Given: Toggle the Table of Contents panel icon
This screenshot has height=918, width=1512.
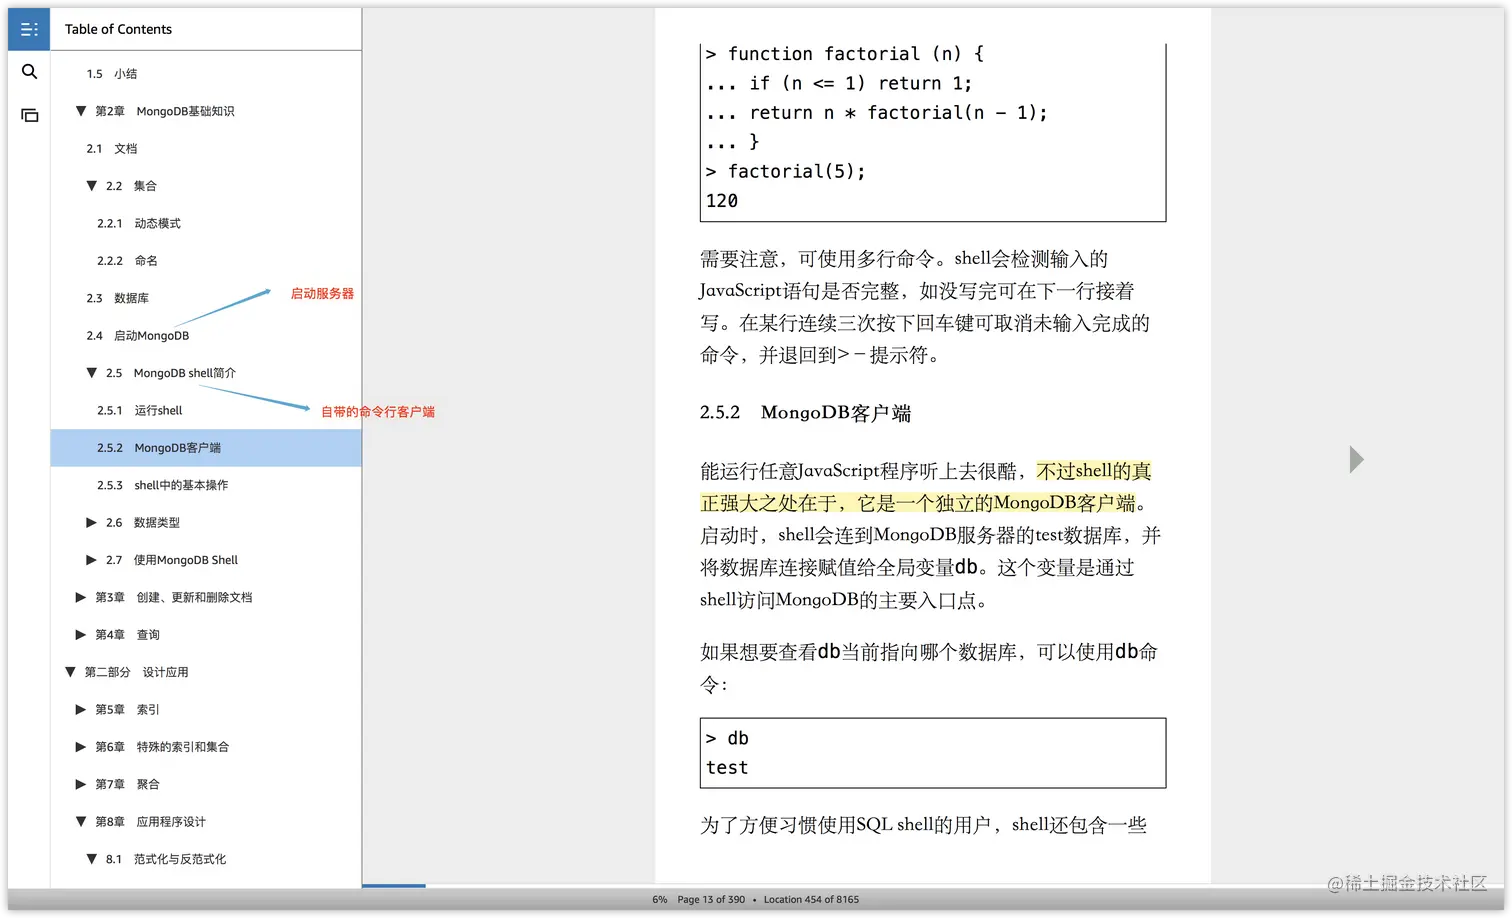Looking at the screenshot, I should coord(29,29).
